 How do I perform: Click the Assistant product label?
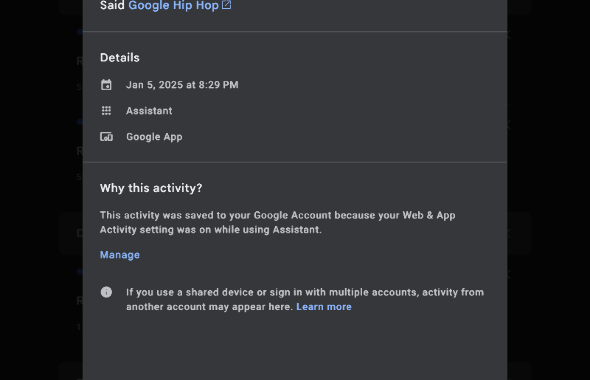tap(149, 111)
